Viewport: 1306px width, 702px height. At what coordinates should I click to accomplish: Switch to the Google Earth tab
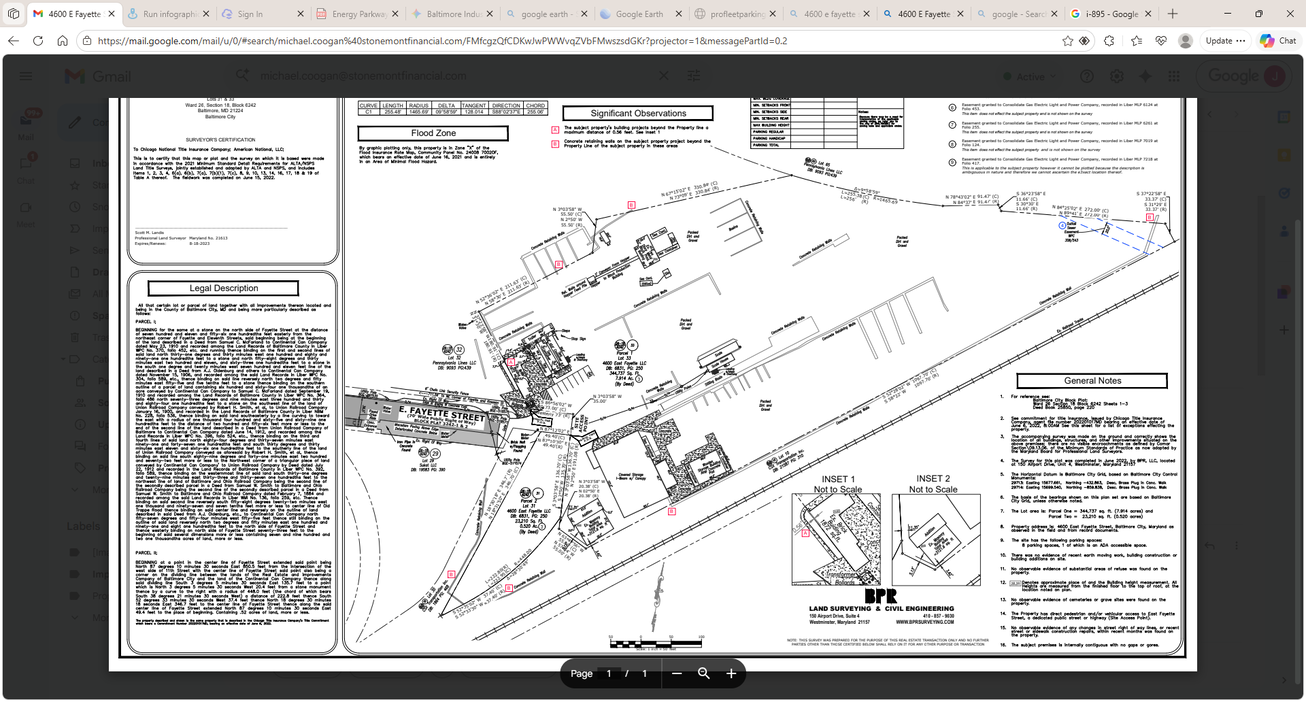[639, 14]
